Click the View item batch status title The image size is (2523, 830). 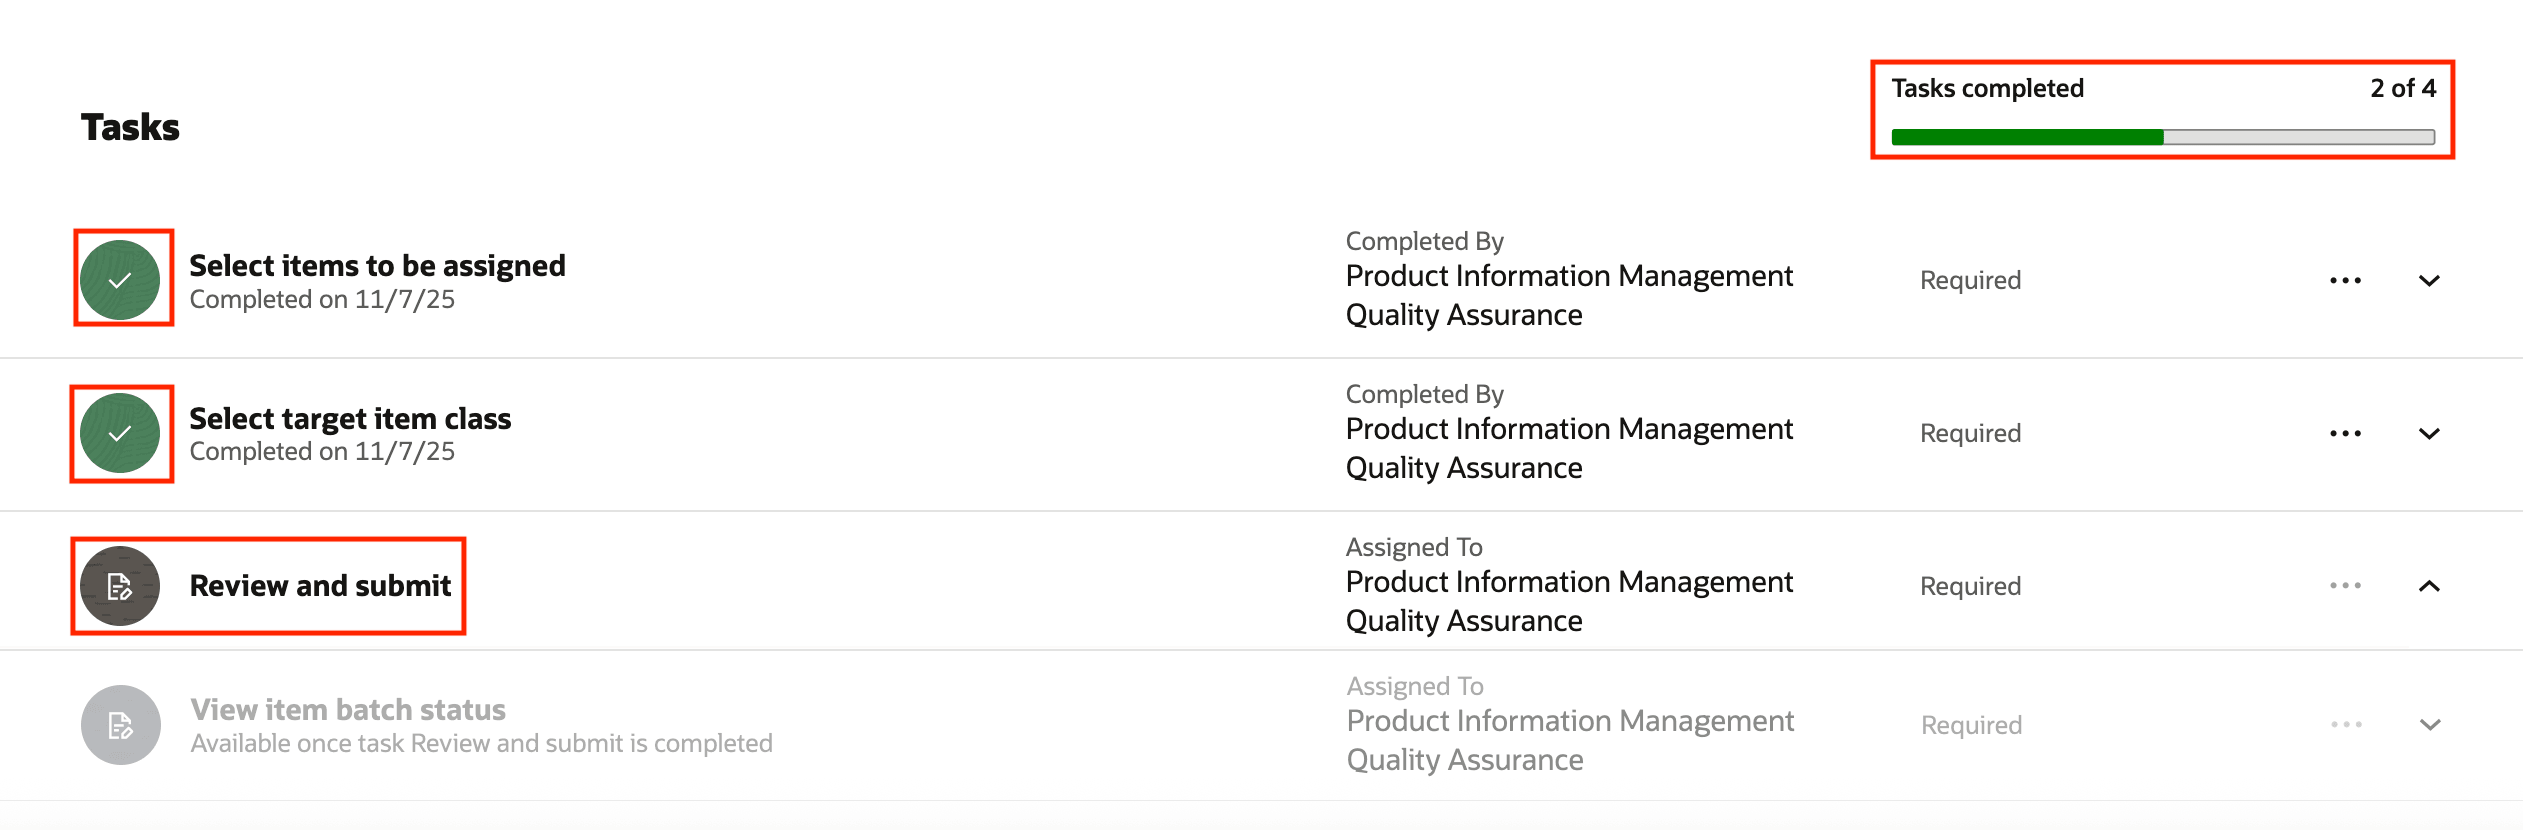pos(348,710)
